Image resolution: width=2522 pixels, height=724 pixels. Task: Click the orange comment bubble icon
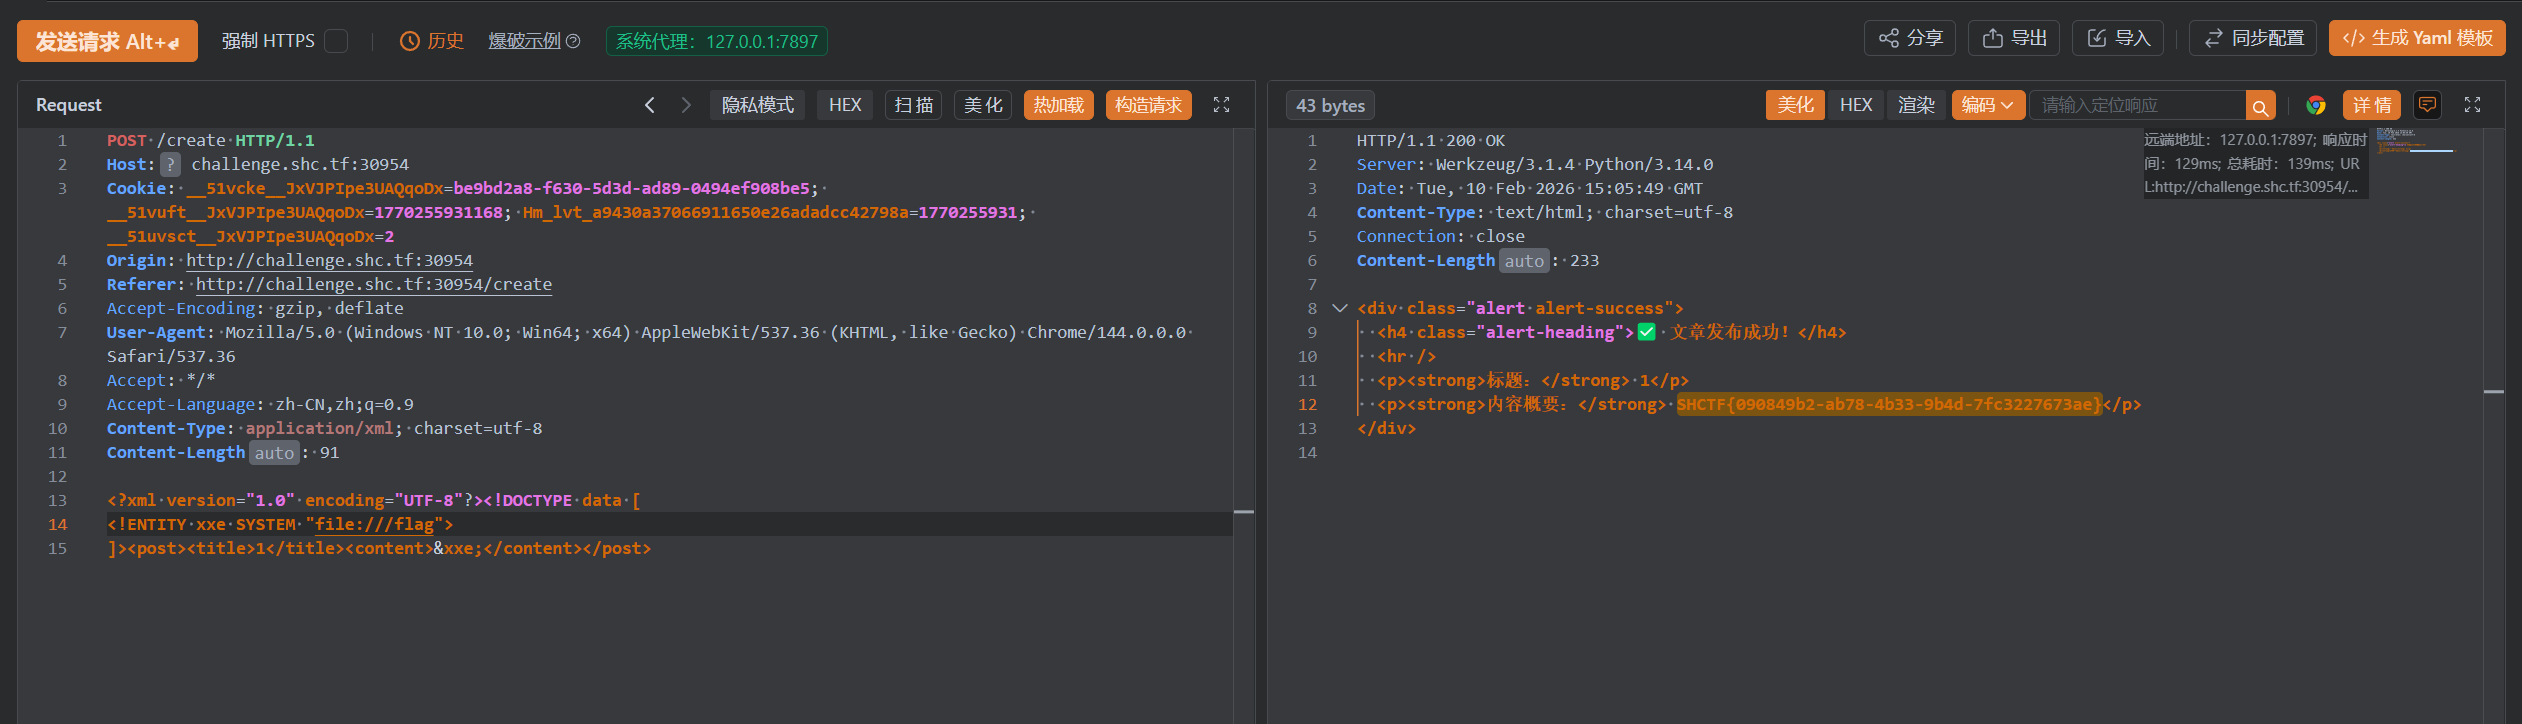[x=2427, y=105]
